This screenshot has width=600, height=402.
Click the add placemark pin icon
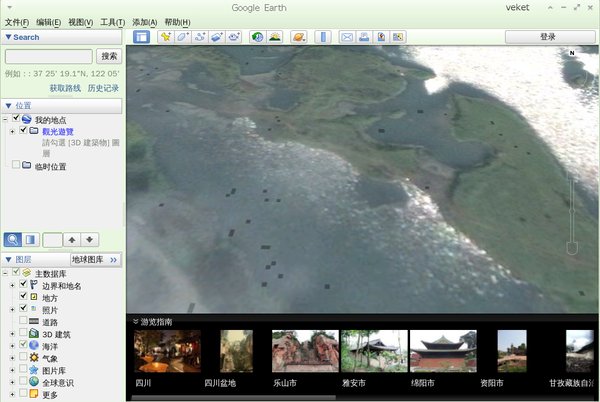pyautogui.click(x=167, y=37)
